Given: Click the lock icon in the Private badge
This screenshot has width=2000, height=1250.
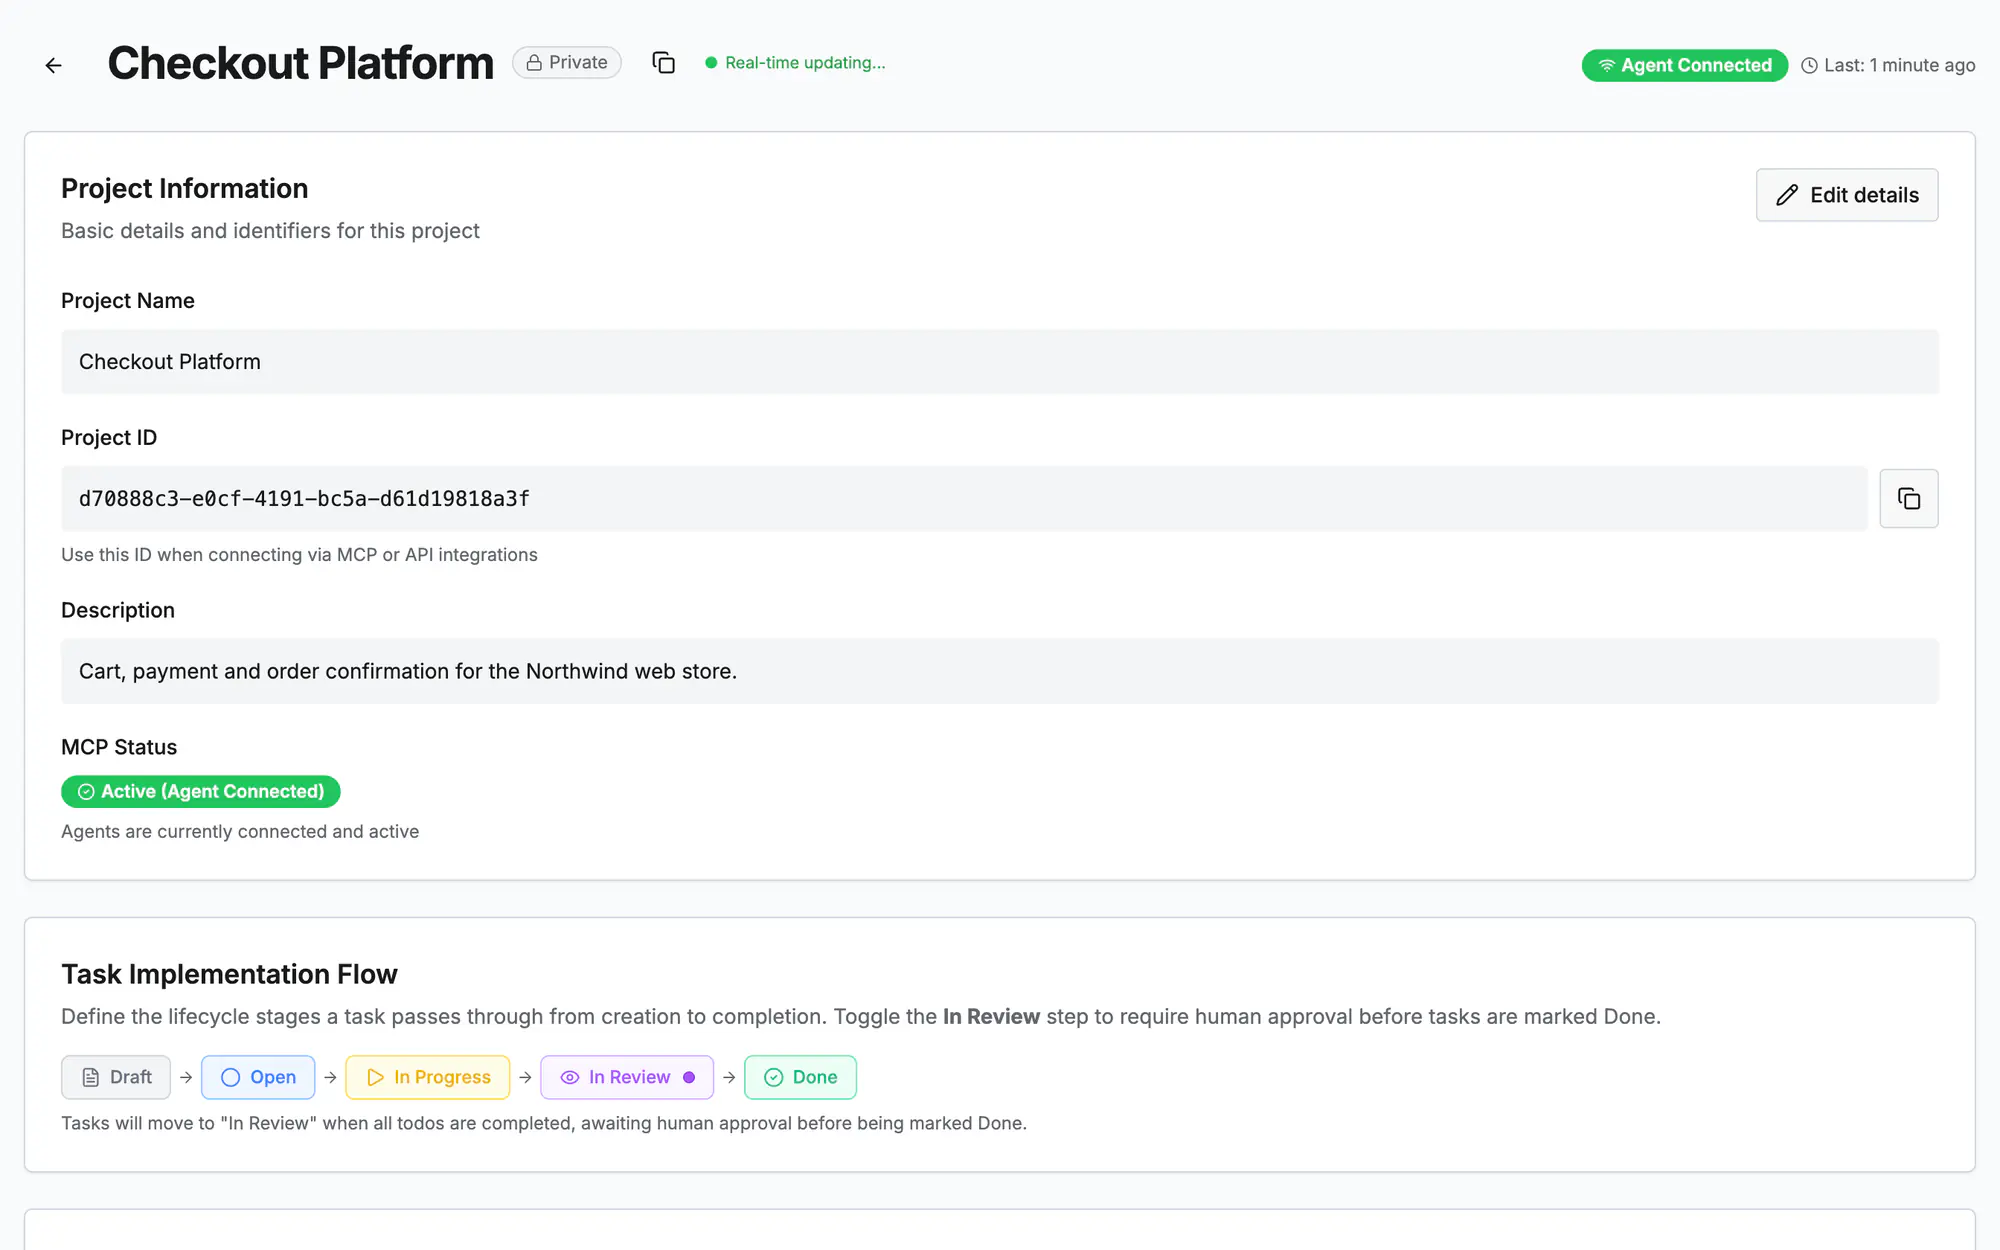Looking at the screenshot, I should click(x=534, y=63).
